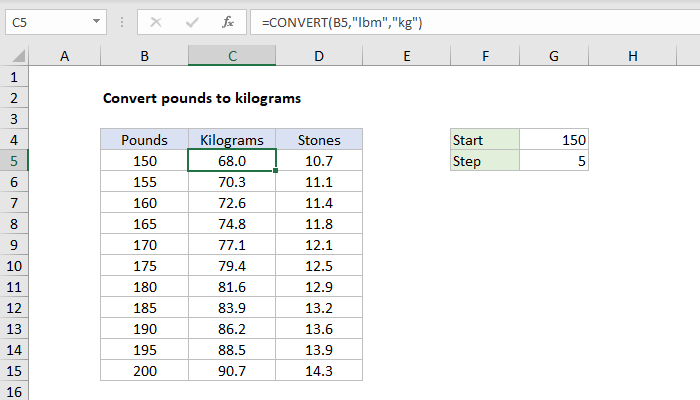Screen dimensions: 700x400
Task: Click the 14.3 stones cell
Action: pos(319,370)
